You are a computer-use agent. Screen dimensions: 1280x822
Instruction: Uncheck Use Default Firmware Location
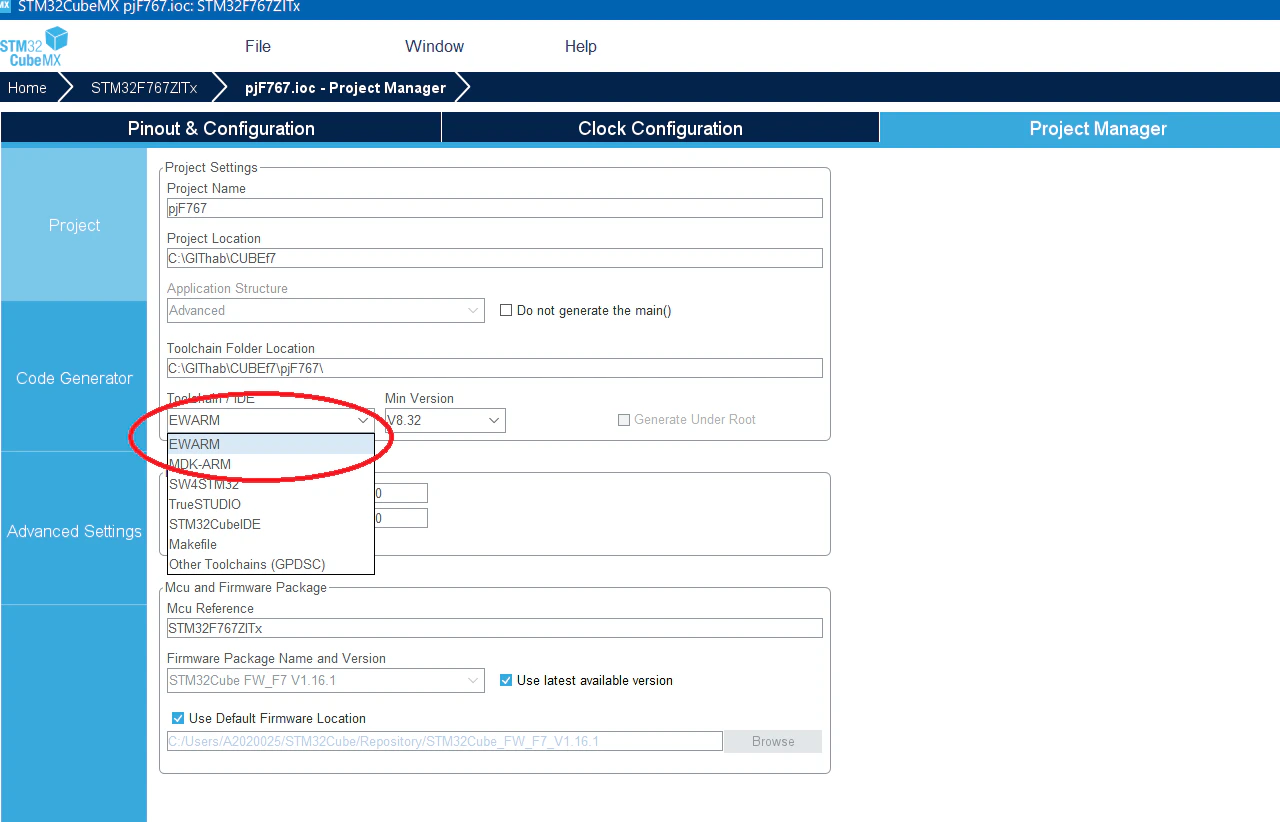pyautogui.click(x=178, y=718)
